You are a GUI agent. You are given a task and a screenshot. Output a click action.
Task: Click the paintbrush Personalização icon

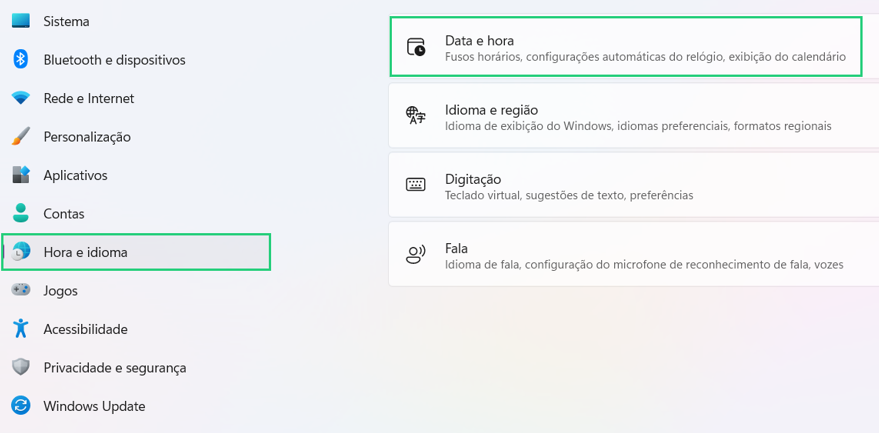tap(21, 136)
